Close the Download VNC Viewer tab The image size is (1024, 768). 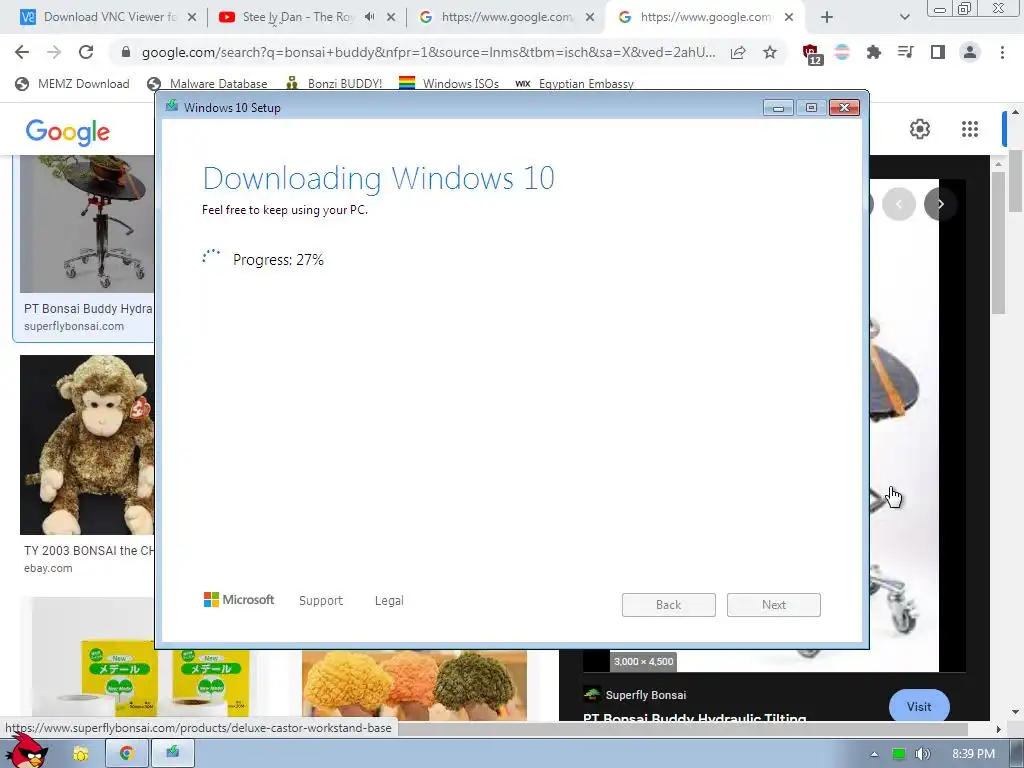[x=192, y=18]
